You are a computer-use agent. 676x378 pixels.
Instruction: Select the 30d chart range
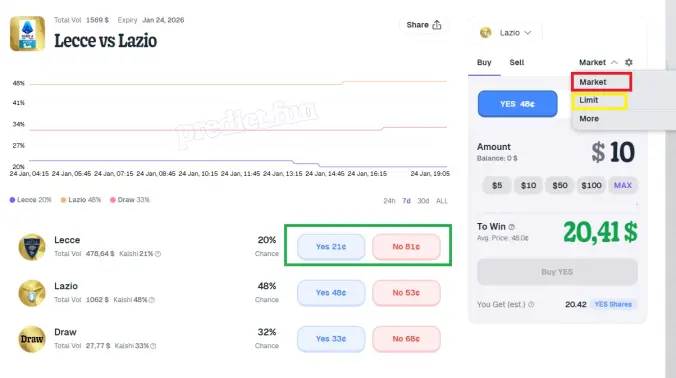pos(423,201)
